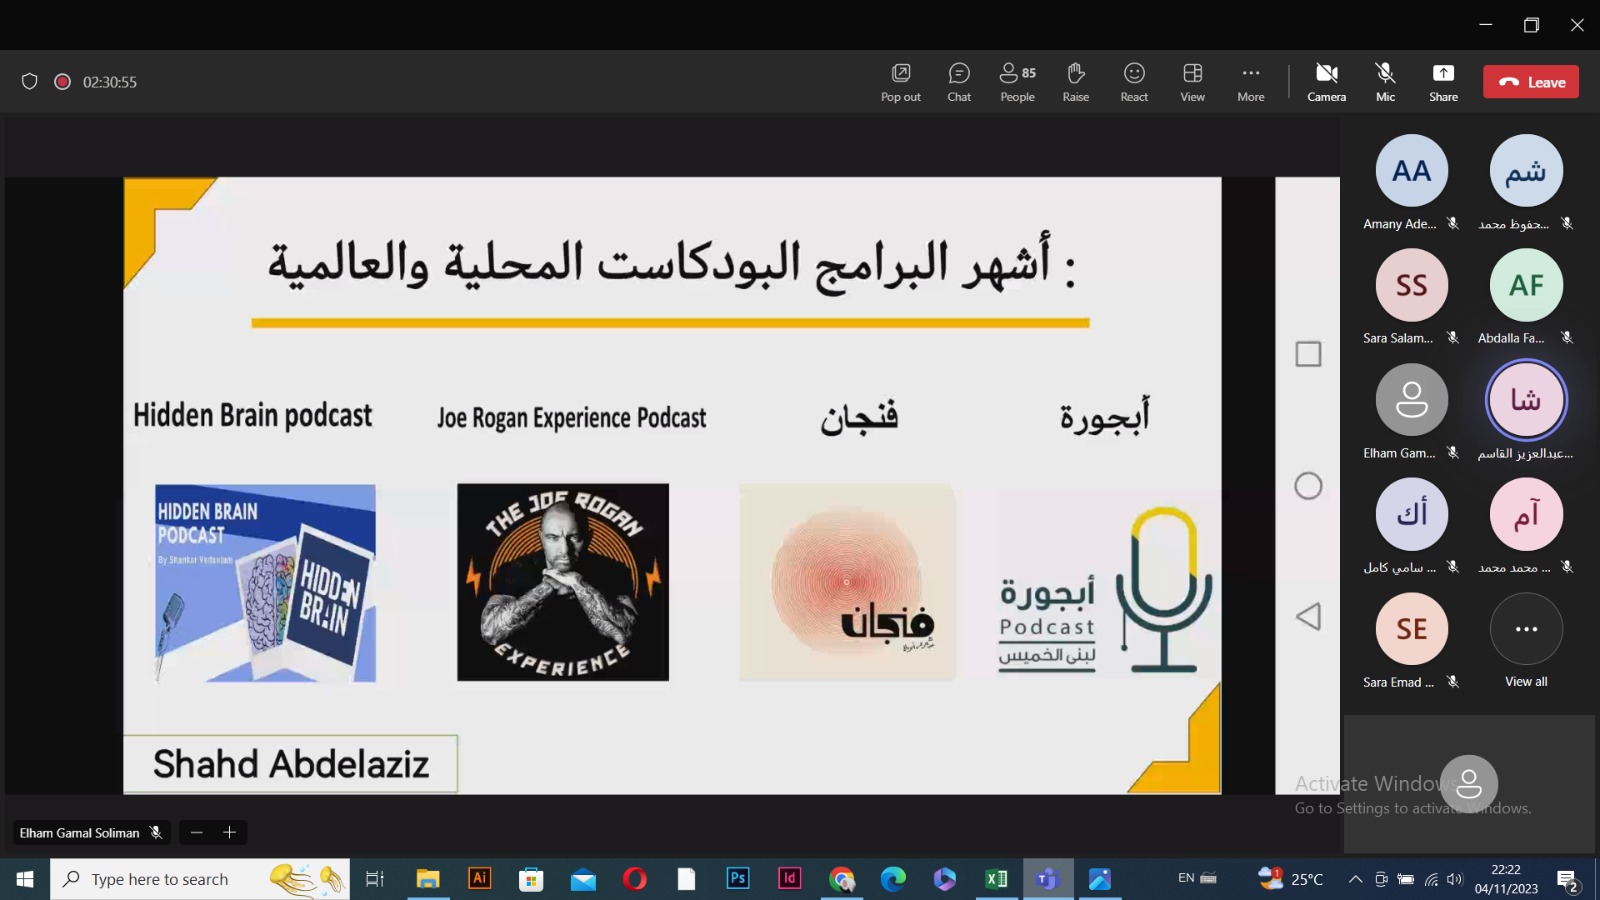Raise your hand in the meeting

pyautogui.click(x=1076, y=82)
